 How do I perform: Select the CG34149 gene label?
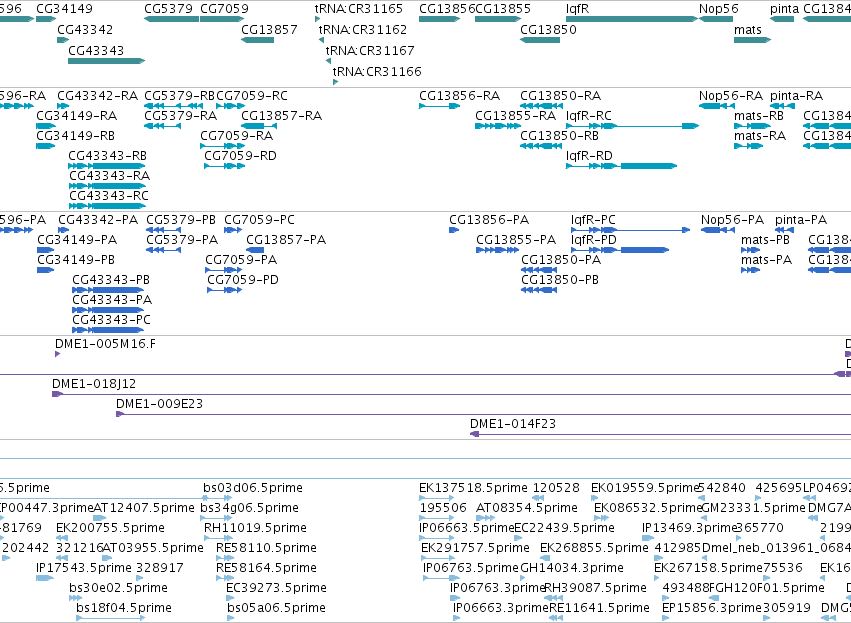click(x=64, y=9)
